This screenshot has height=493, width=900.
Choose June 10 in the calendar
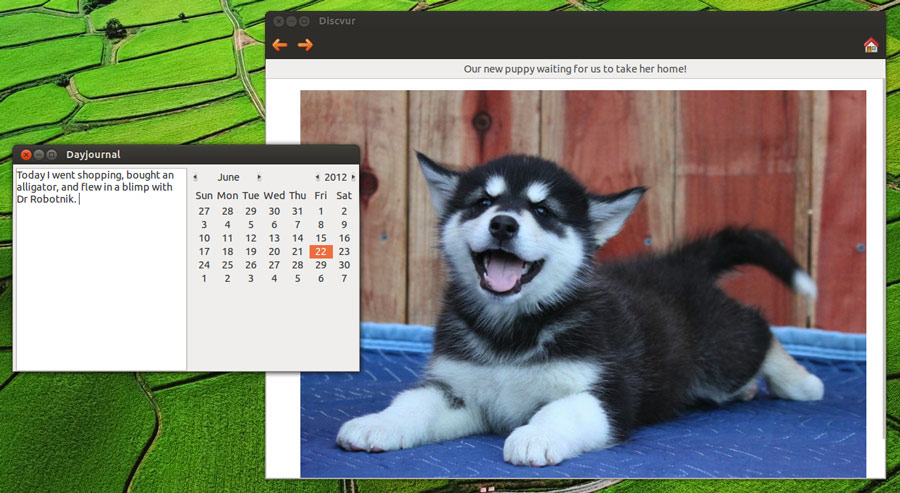pyautogui.click(x=204, y=238)
